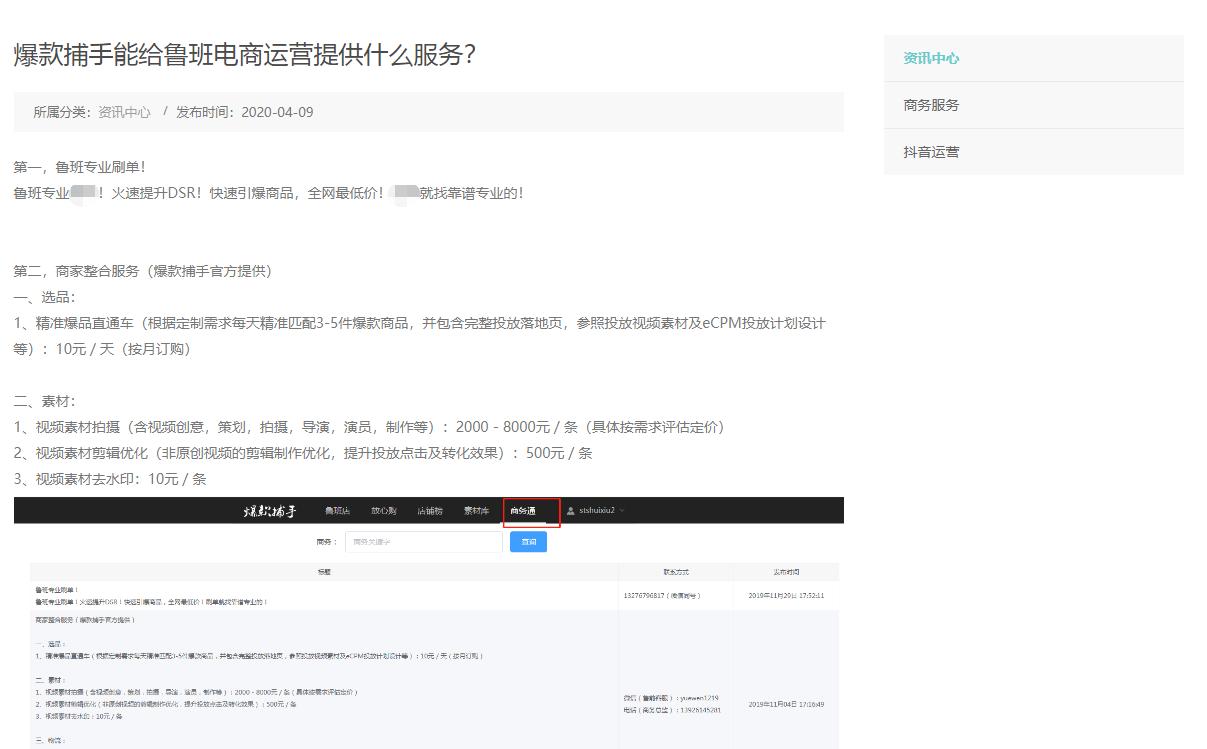Expand the 资讯中心 sidebar section

tap(930, 58)
